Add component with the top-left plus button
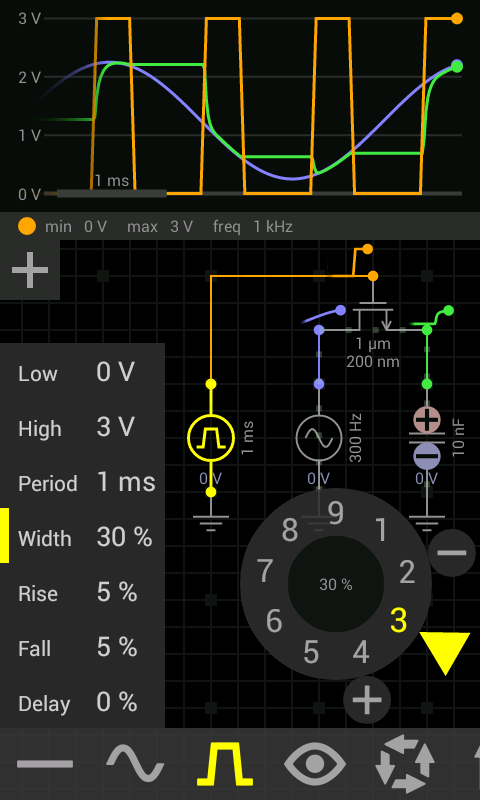Screen dimensions: 480x800 (30, 269)
